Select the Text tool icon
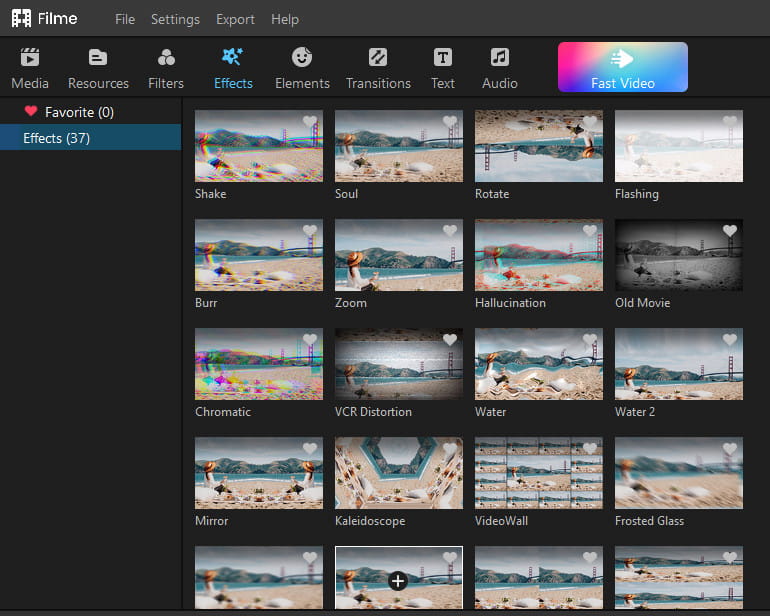 coord(442,58)
